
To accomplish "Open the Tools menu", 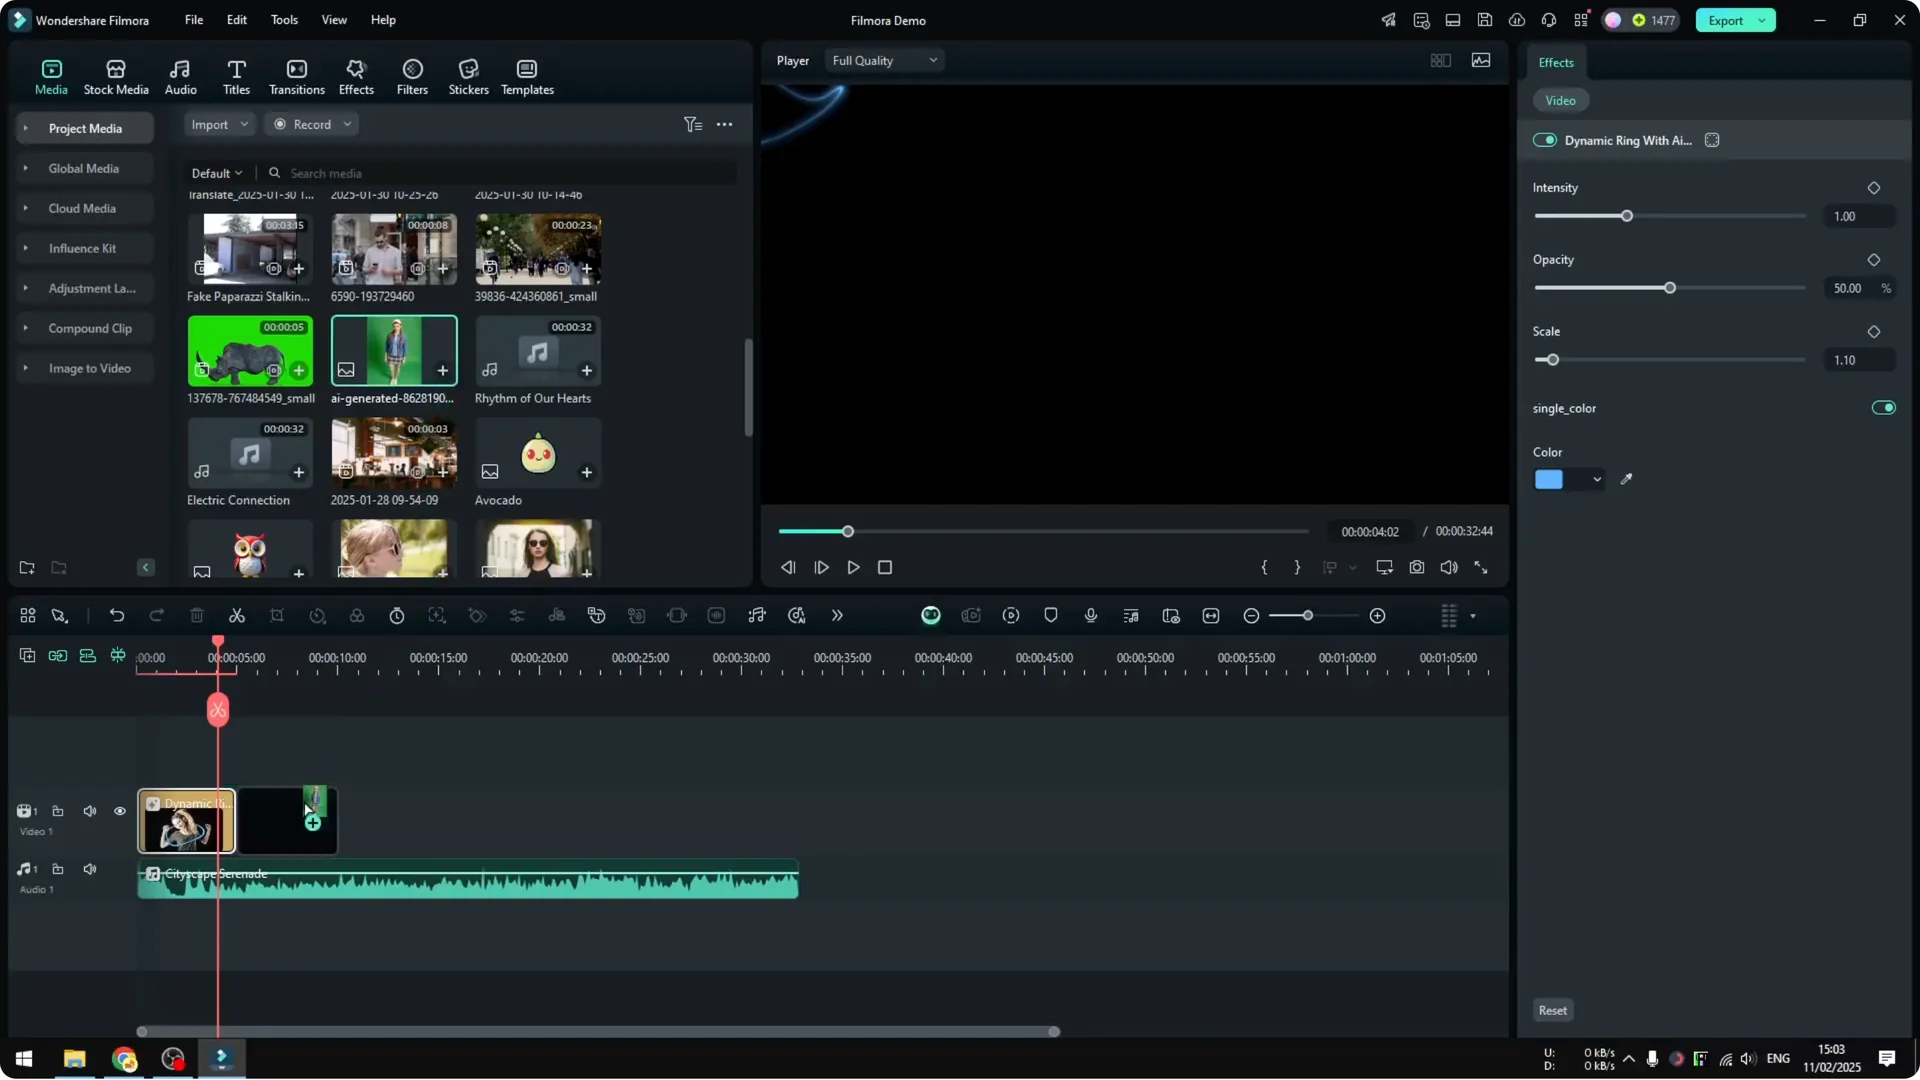I will click(283, 20).
